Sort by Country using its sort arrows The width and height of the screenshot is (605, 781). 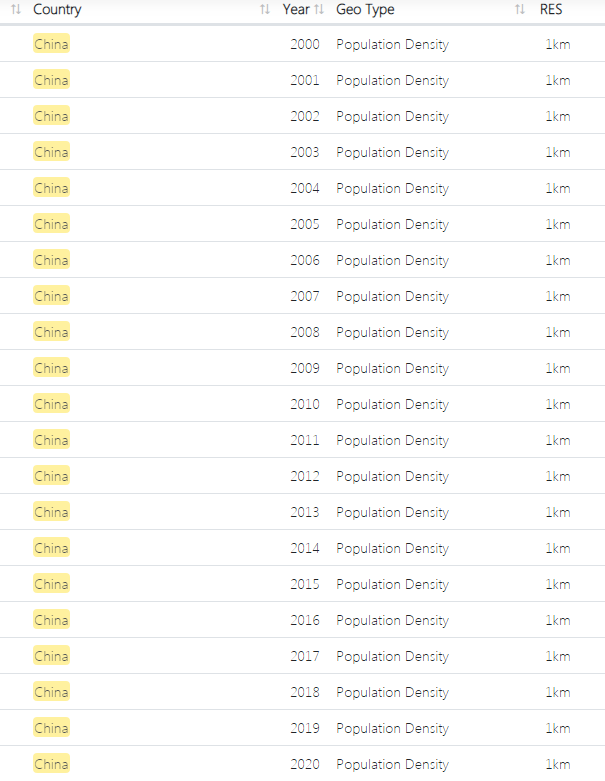point(265,9)
